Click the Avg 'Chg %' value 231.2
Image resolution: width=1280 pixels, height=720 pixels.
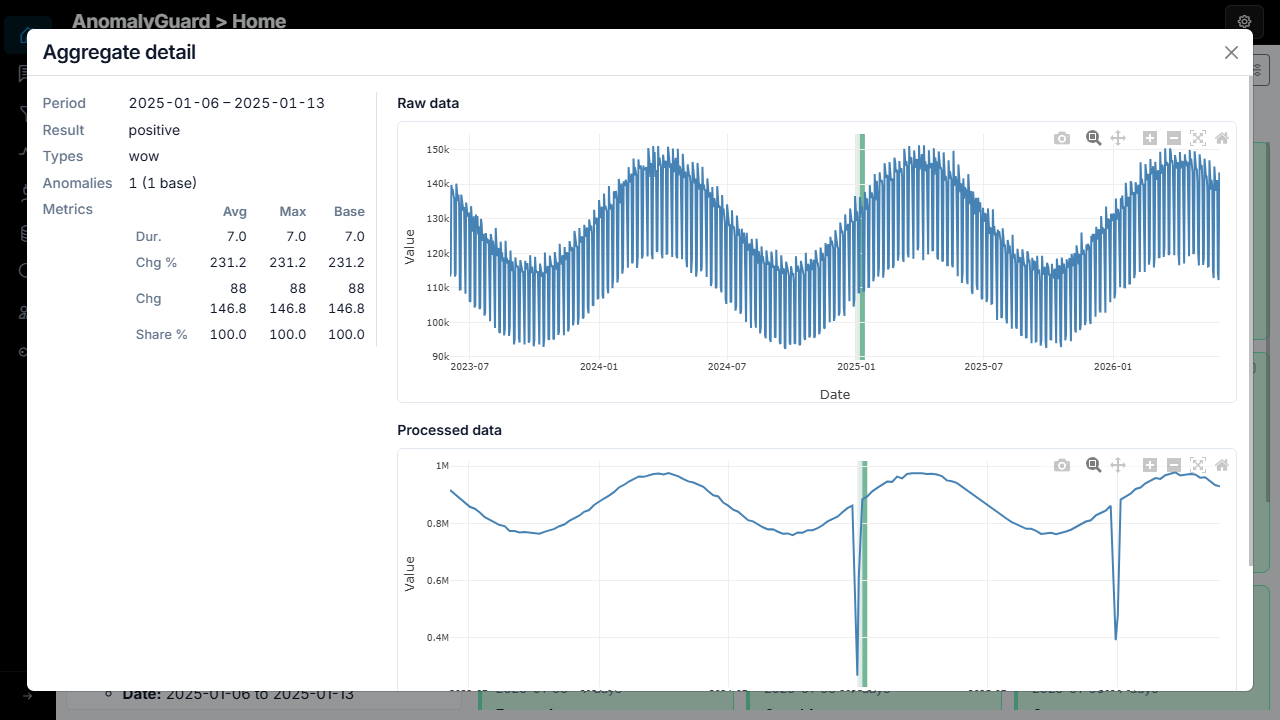[x=229, y=262]
